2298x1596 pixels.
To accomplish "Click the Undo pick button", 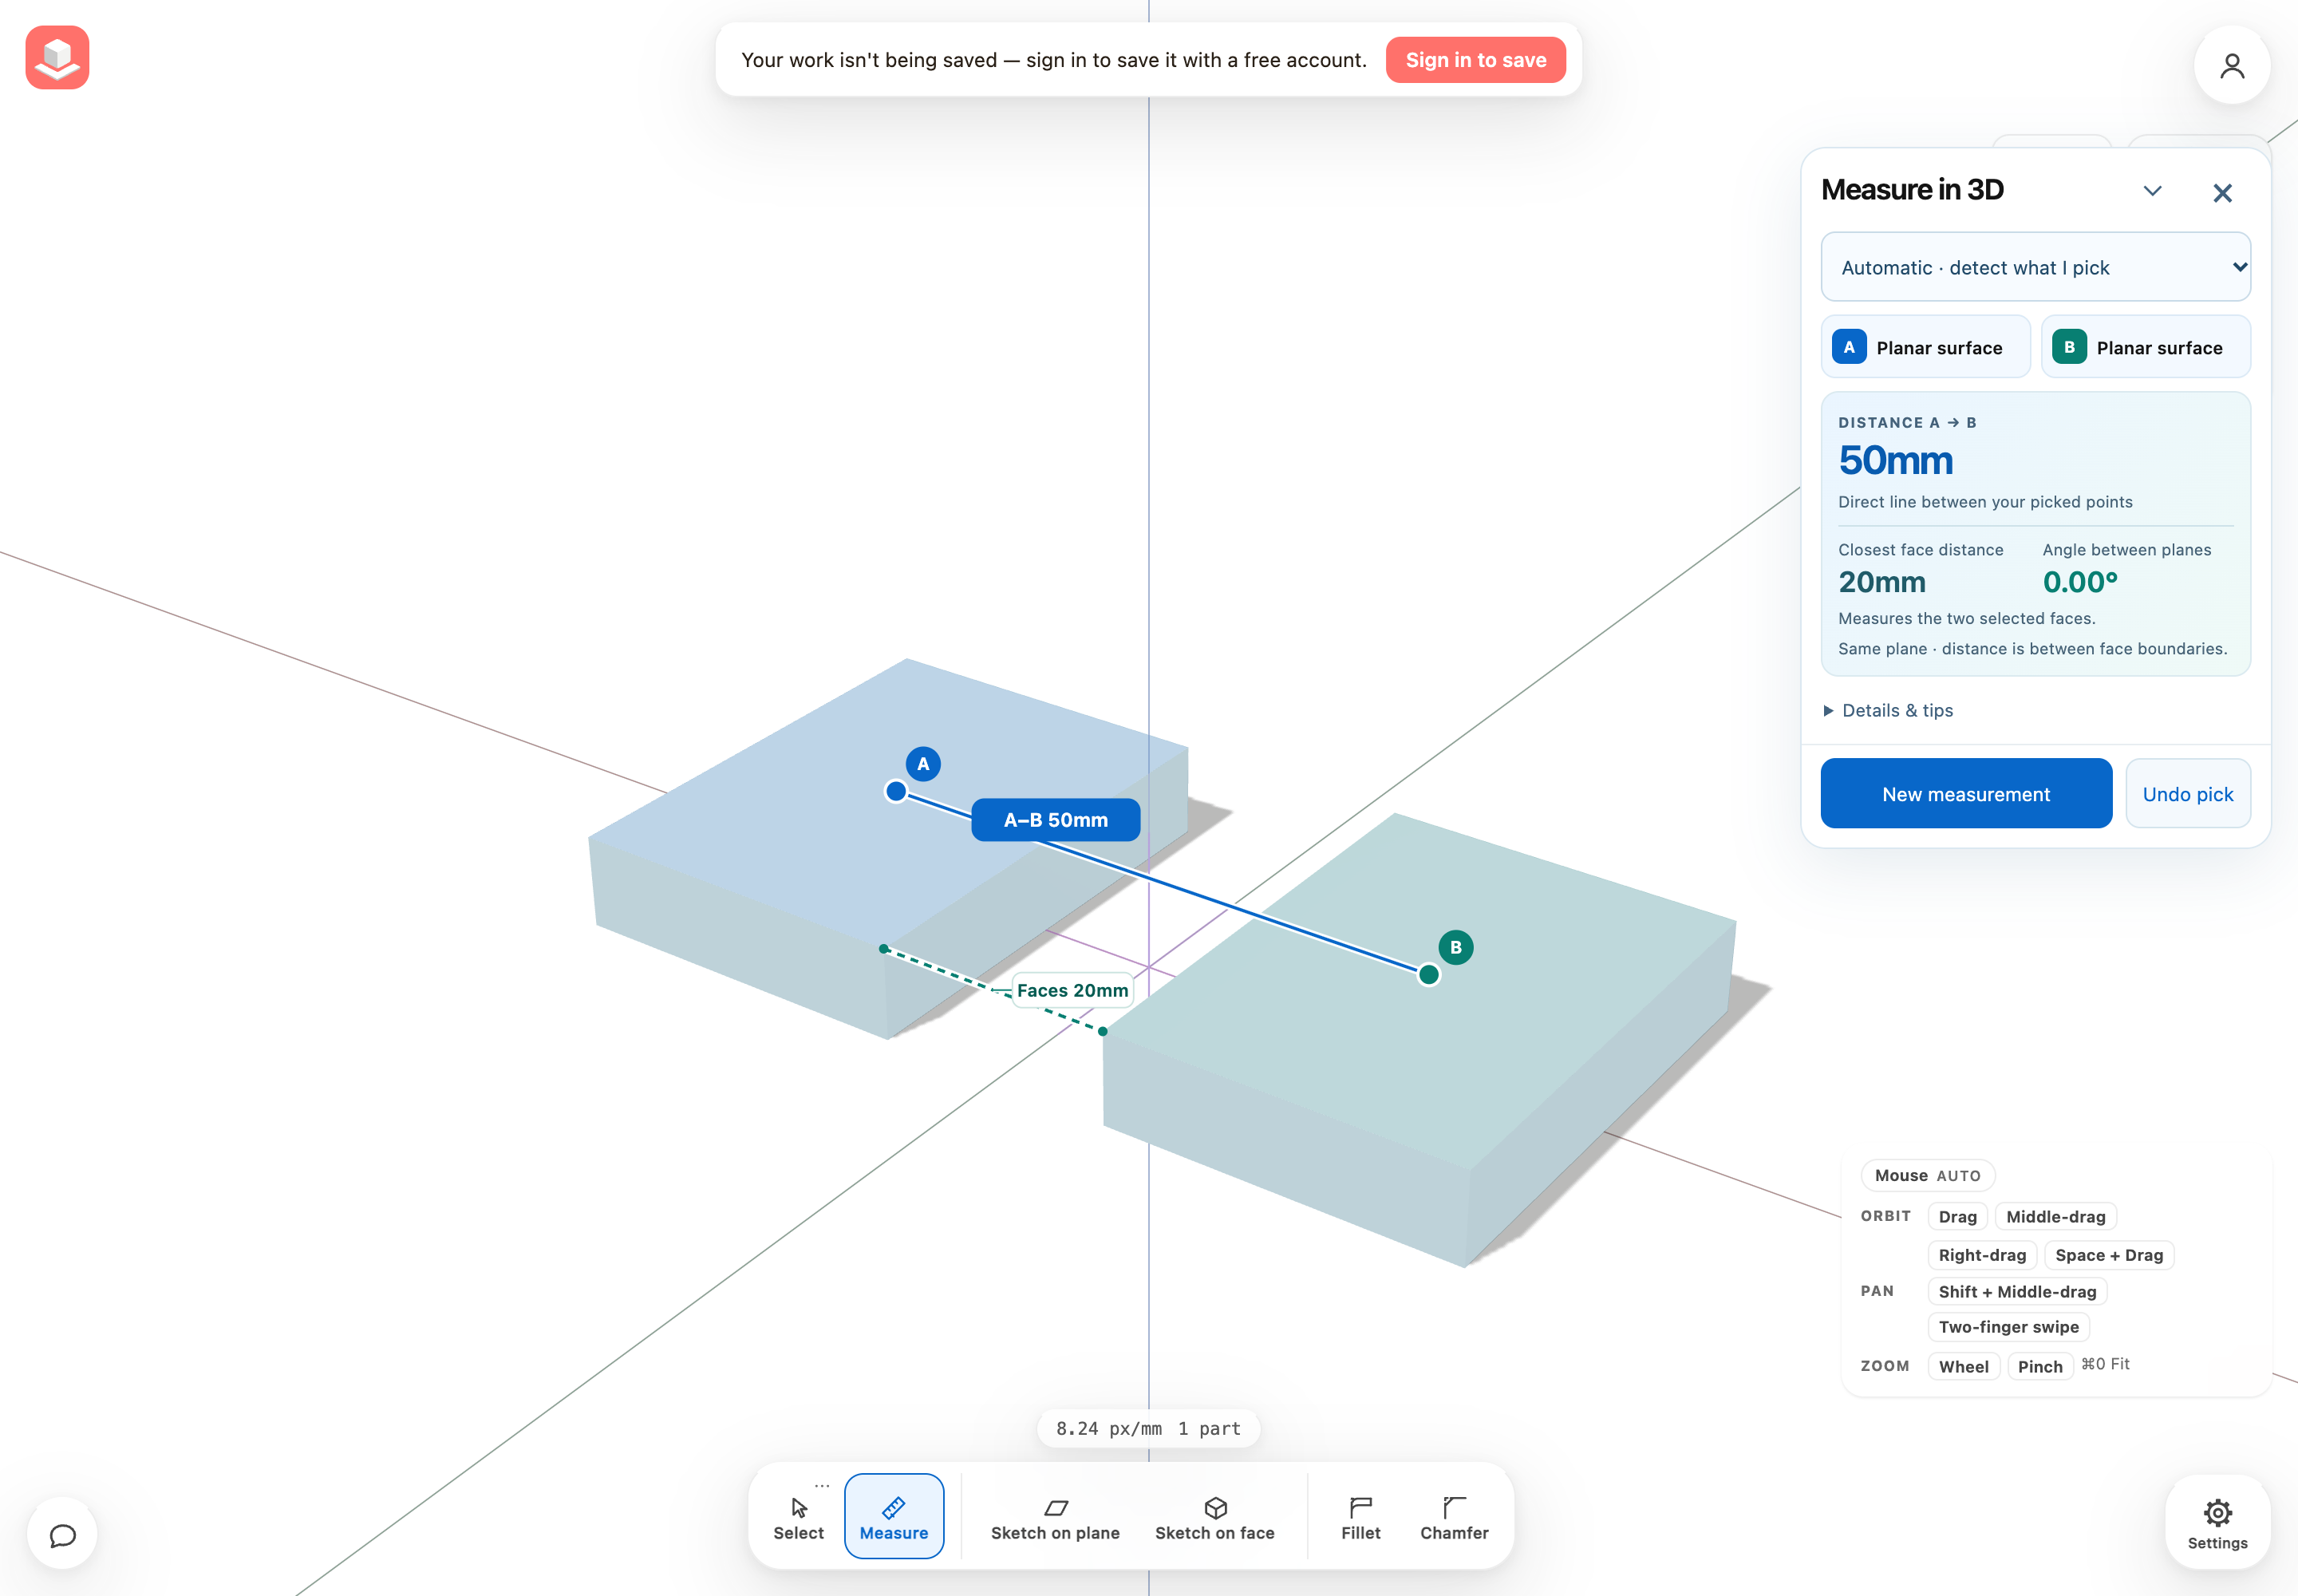I will pyautogui.click(x=2188, y=794).
